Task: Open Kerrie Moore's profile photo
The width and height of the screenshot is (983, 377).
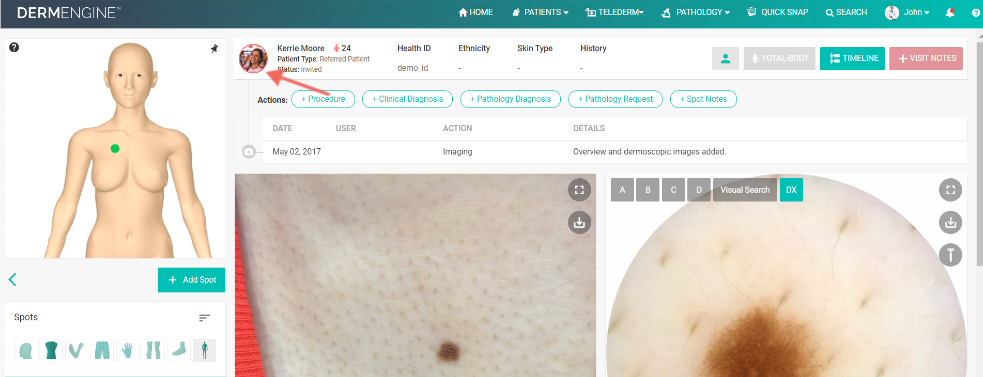Action: click(x=253, y=59)
